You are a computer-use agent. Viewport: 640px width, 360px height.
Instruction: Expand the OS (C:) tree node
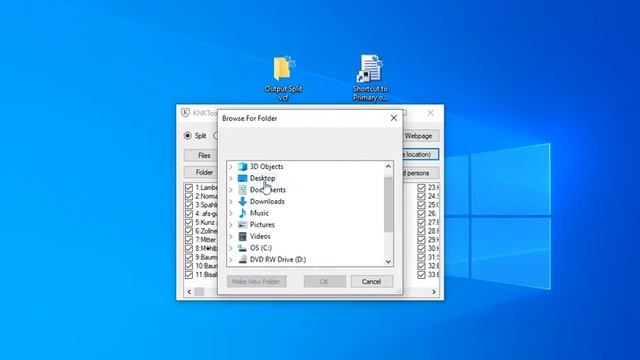click(x=231, y=248)
